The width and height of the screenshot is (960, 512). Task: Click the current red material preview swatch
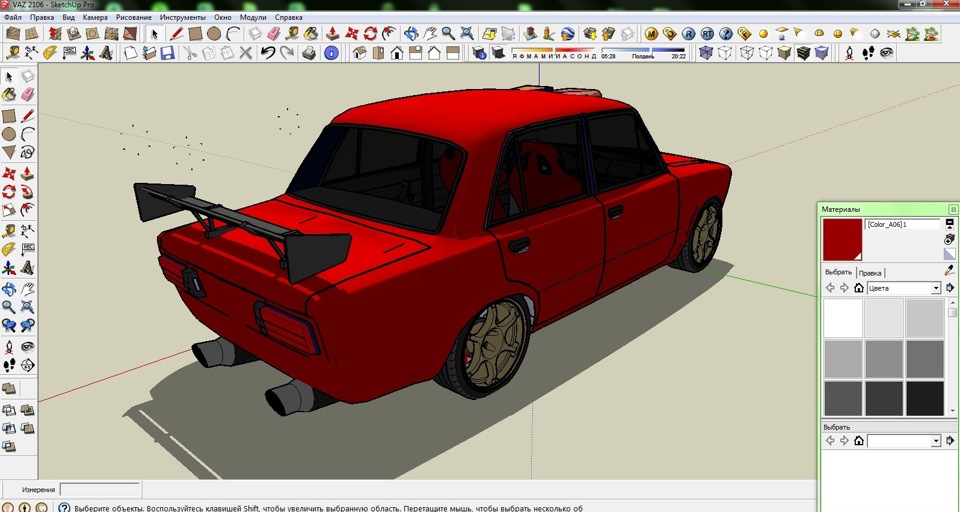(842, 240)
